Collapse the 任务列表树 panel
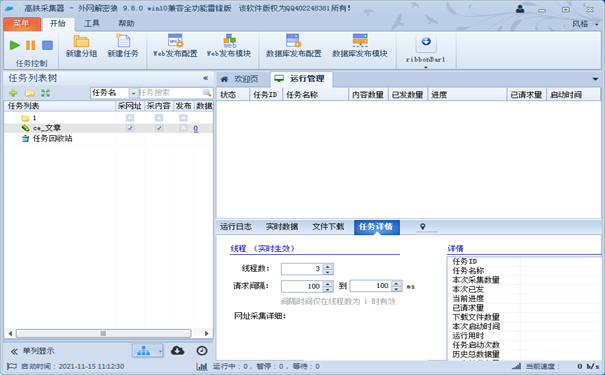Screen dimensions: 605x375 (206, 78)
